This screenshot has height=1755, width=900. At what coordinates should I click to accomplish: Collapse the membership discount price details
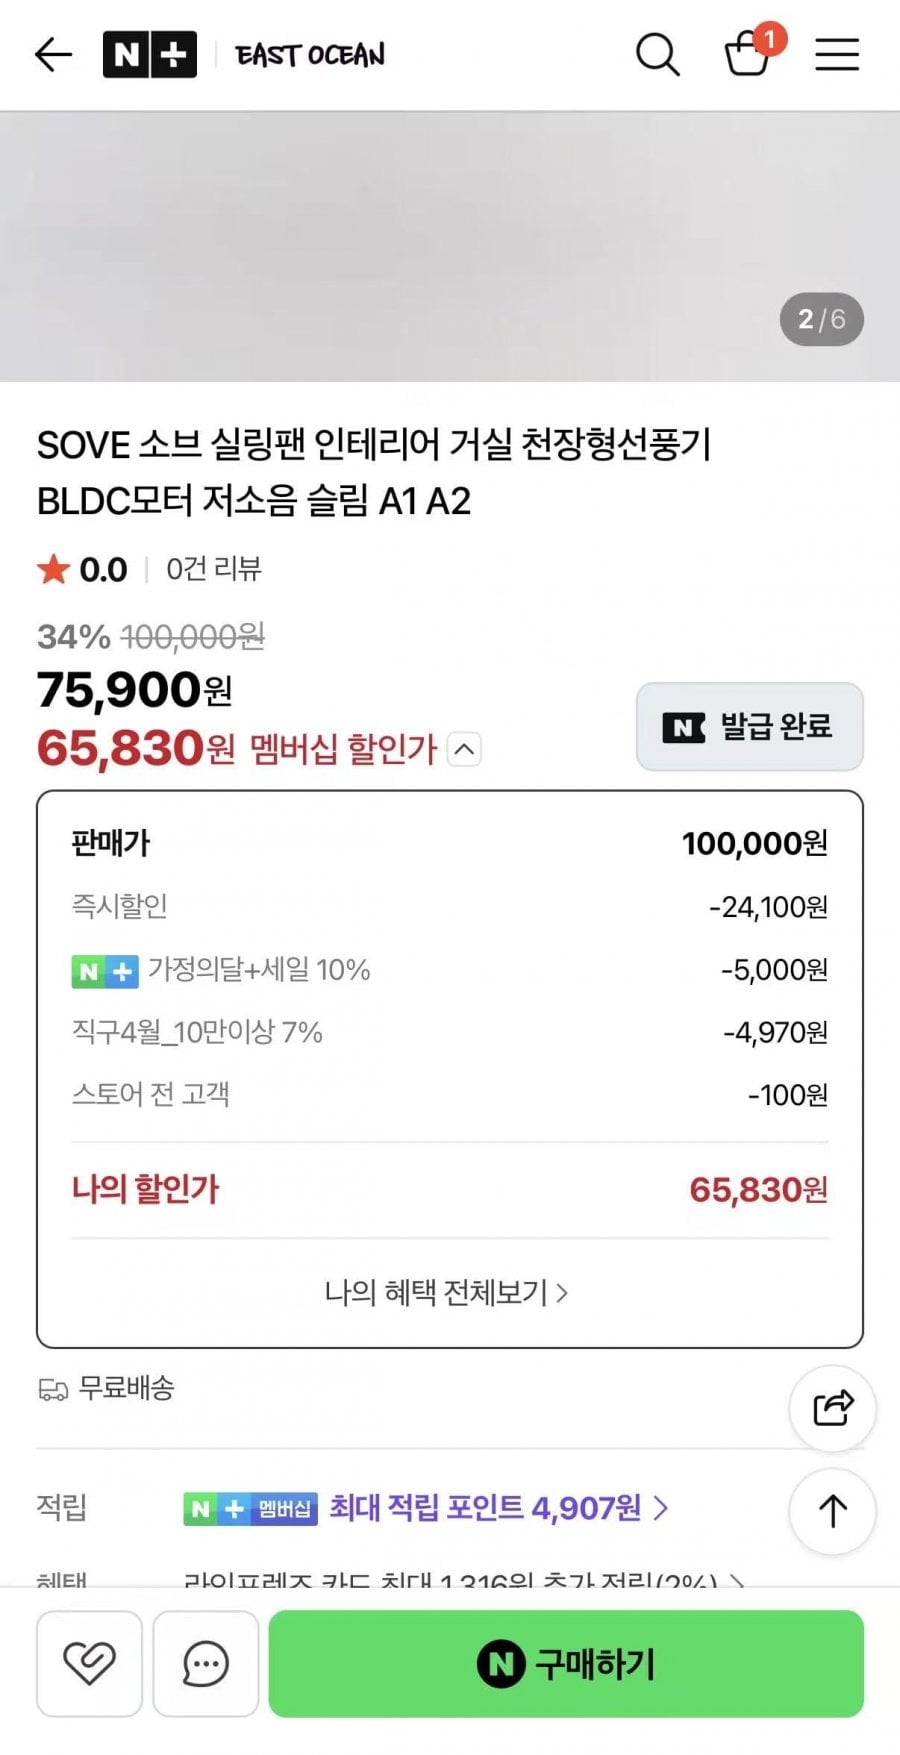point(464,749)
